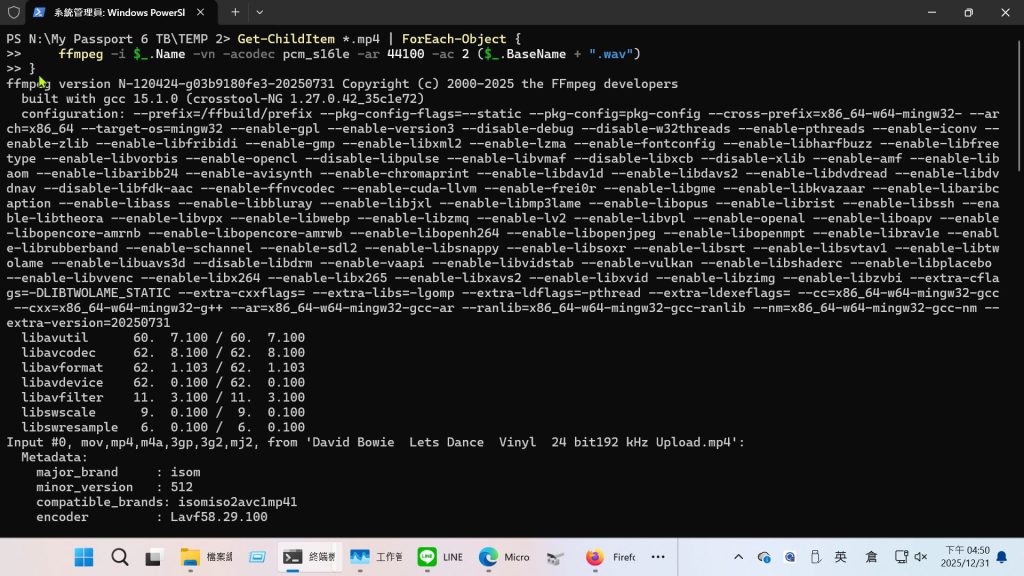The height and width of the screenshot is (576, 1024).
Task: Open the notification bell in tray
Action: pyautogui.click(x=1002, y=557)
